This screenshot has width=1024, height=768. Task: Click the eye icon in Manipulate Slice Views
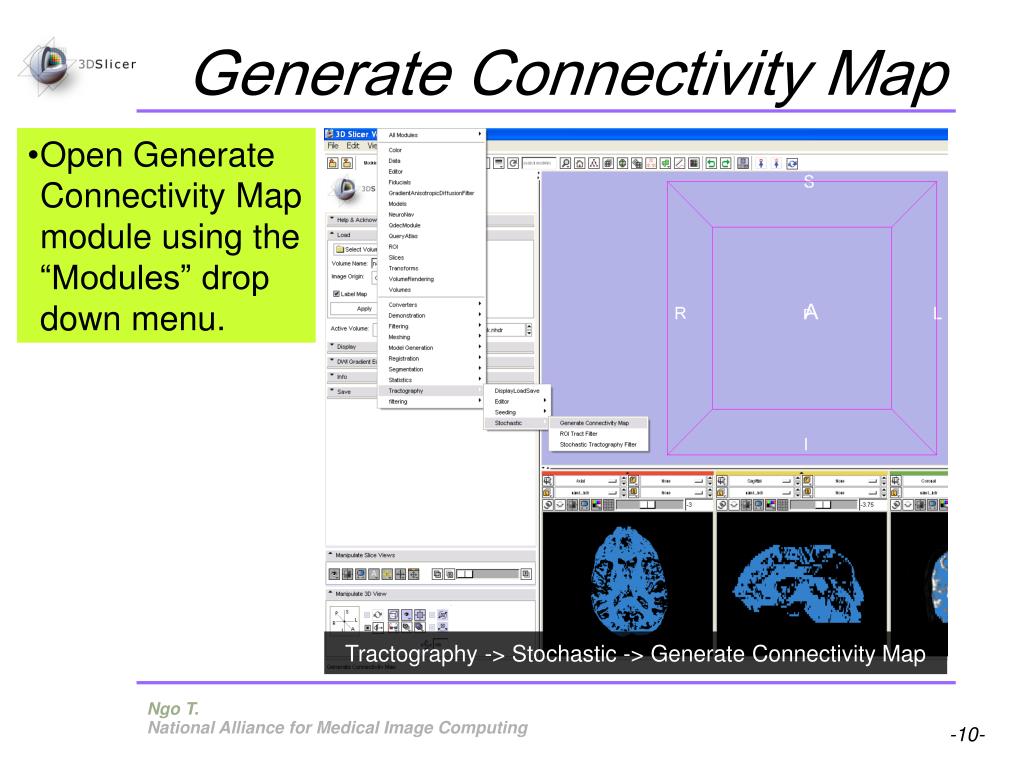334,574
